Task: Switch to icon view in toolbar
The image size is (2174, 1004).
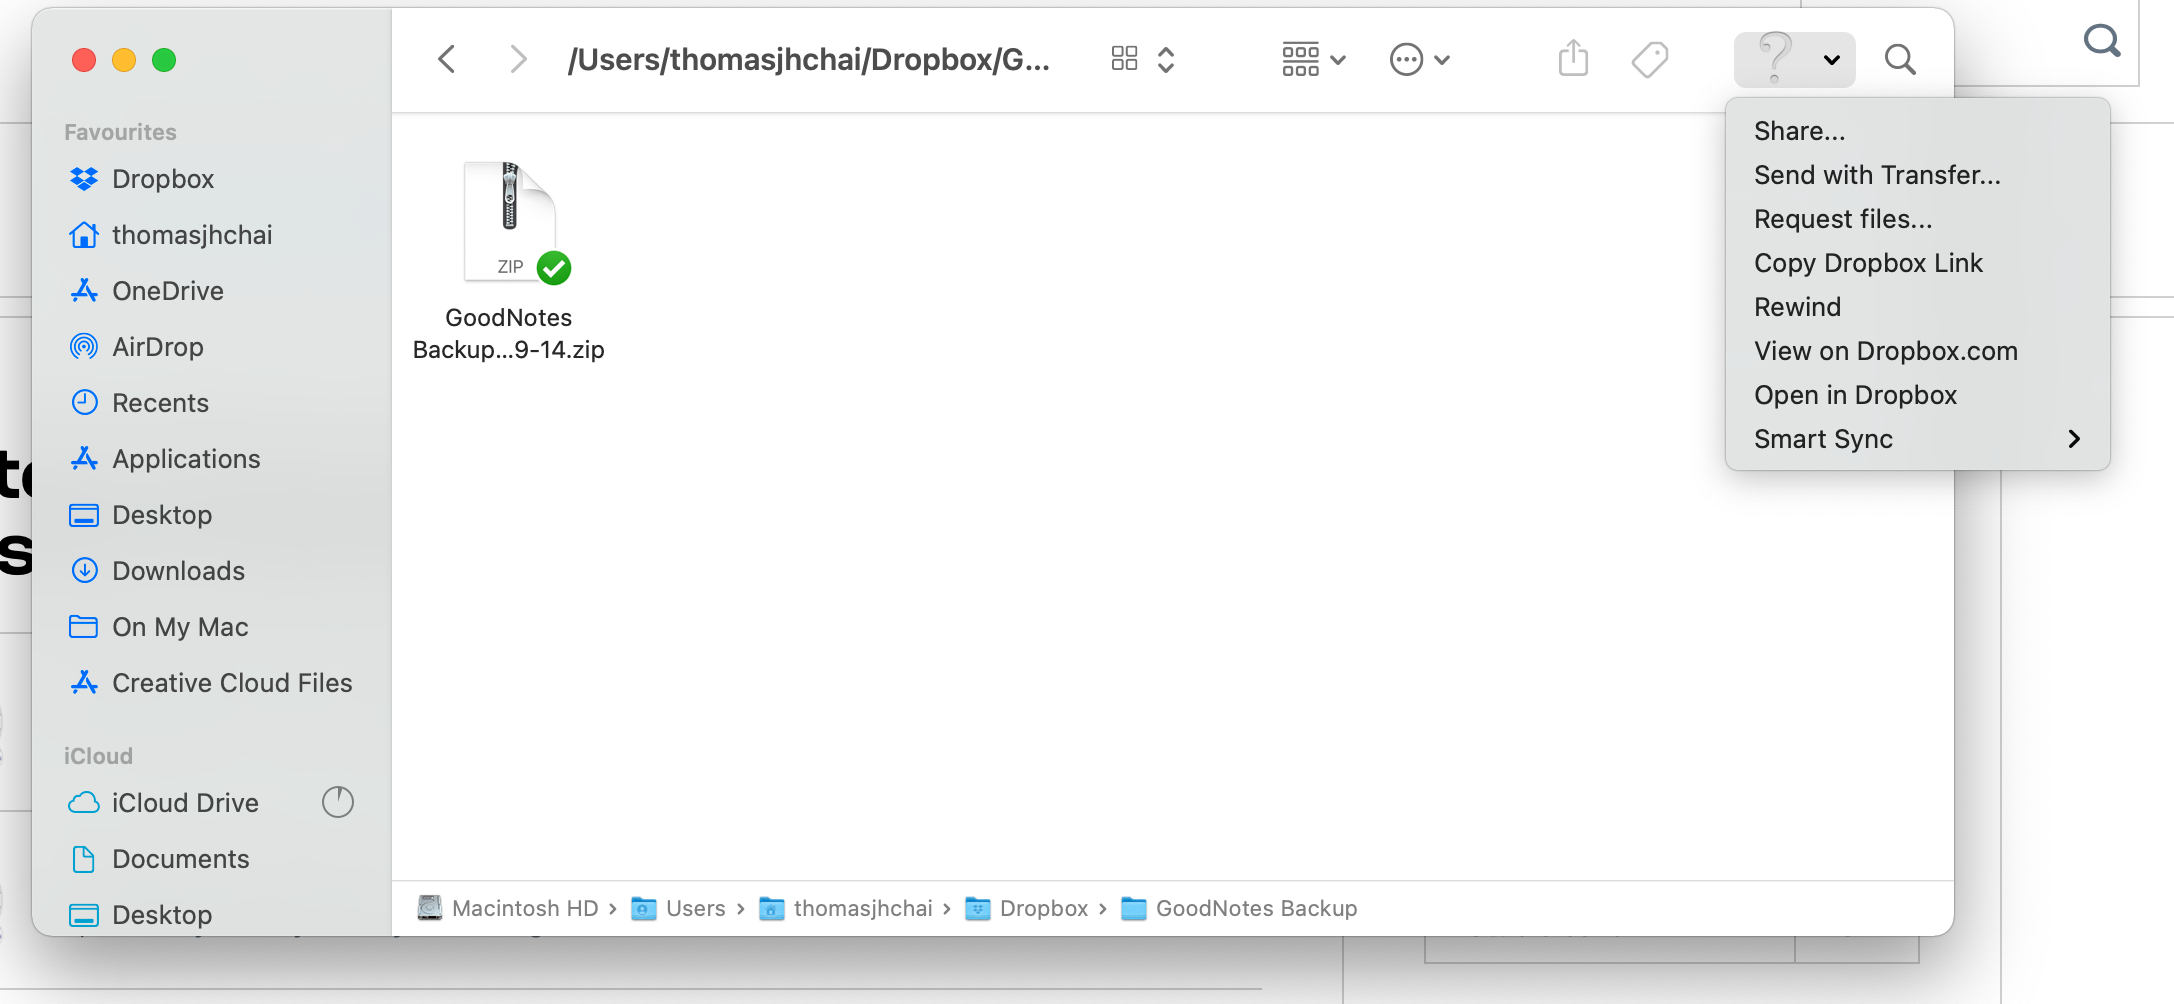Action: (x=1124, y=59)
